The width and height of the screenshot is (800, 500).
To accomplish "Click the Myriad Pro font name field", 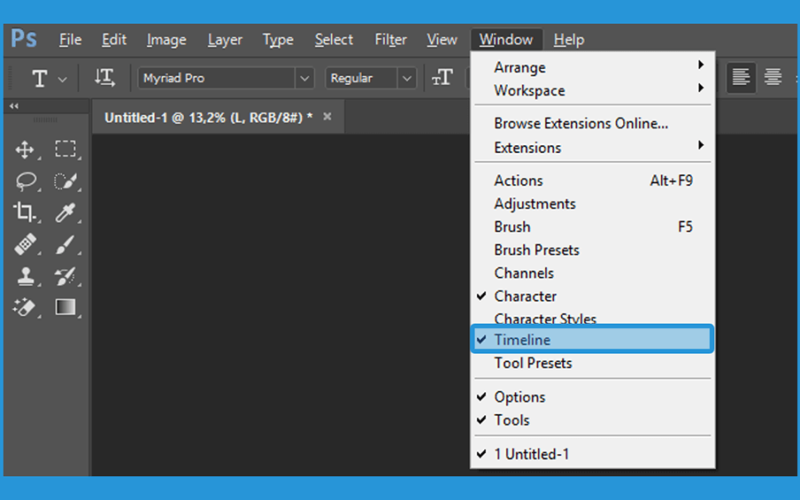I will pyautogui.click(x=216, y=79).
